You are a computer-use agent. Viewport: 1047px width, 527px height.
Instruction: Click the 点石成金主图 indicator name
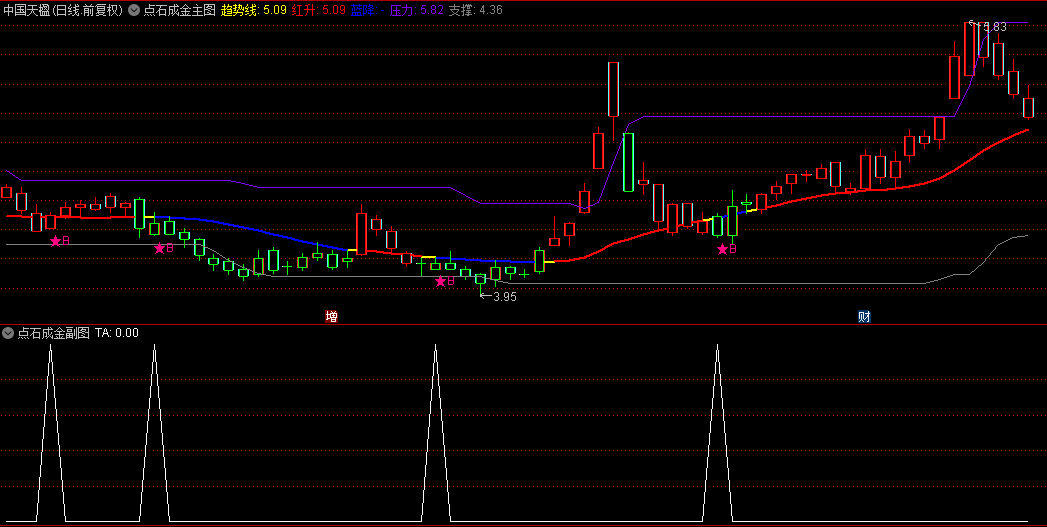pyautogui.click(x=179, y=10)
